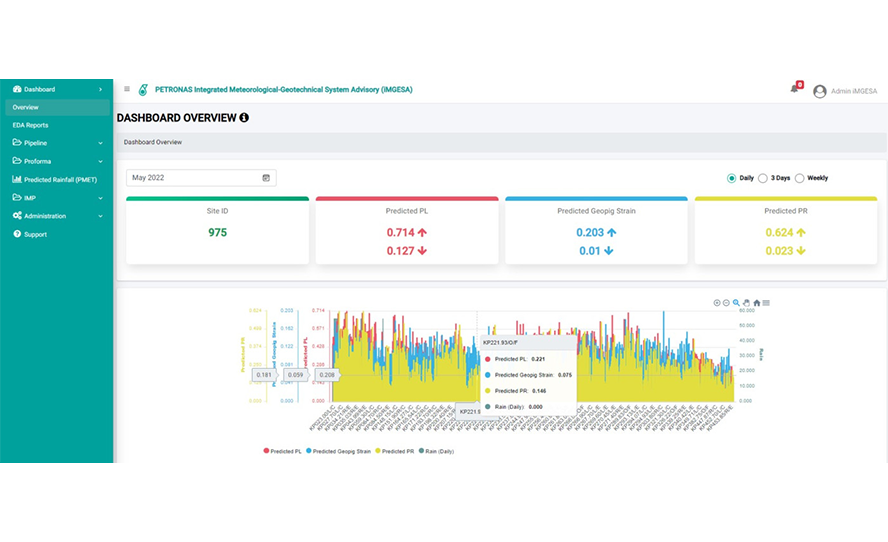Click the chart zoom out icon
The height and width of the screenshot is (542, 888).
click(726, 303)
